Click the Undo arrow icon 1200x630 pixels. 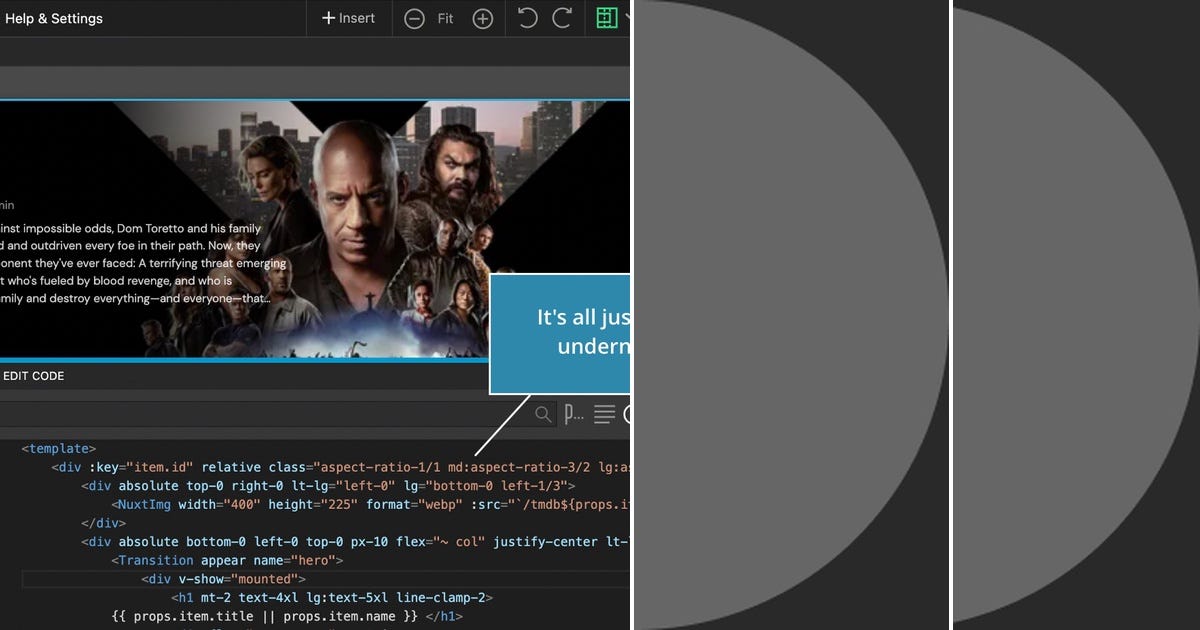tap(527, 18)
